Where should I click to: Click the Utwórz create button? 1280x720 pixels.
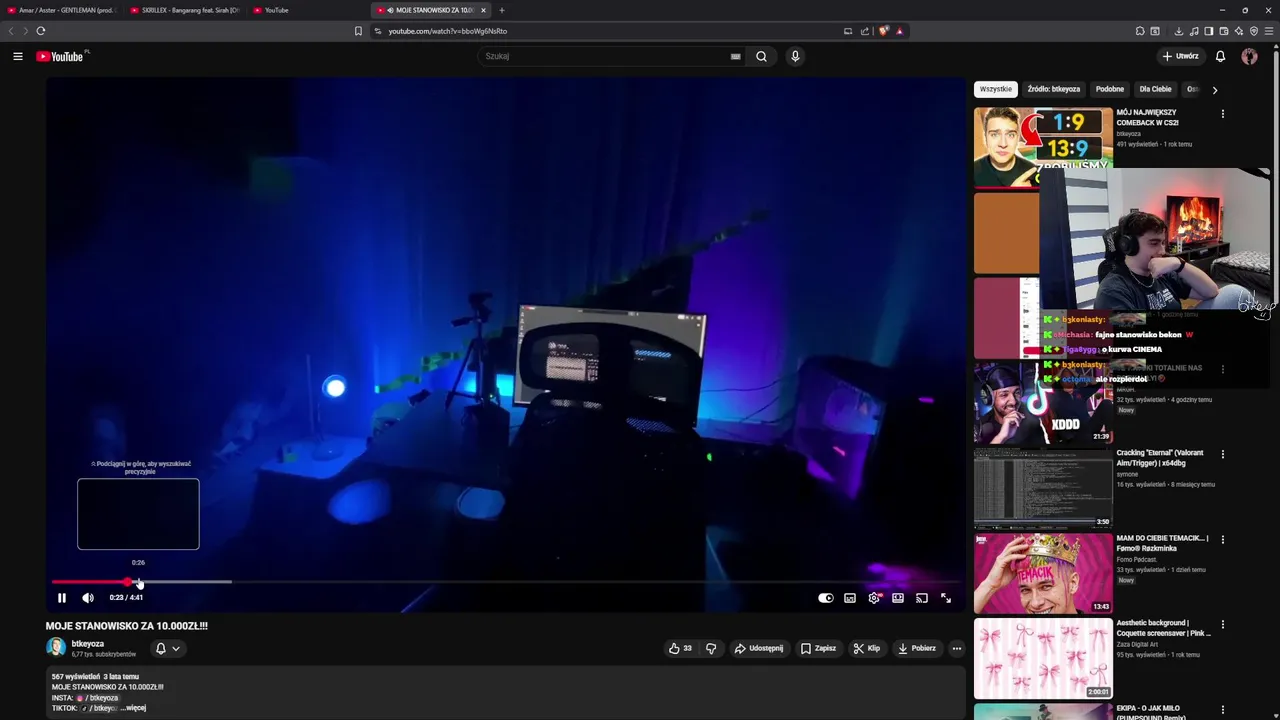(1180, 56)
